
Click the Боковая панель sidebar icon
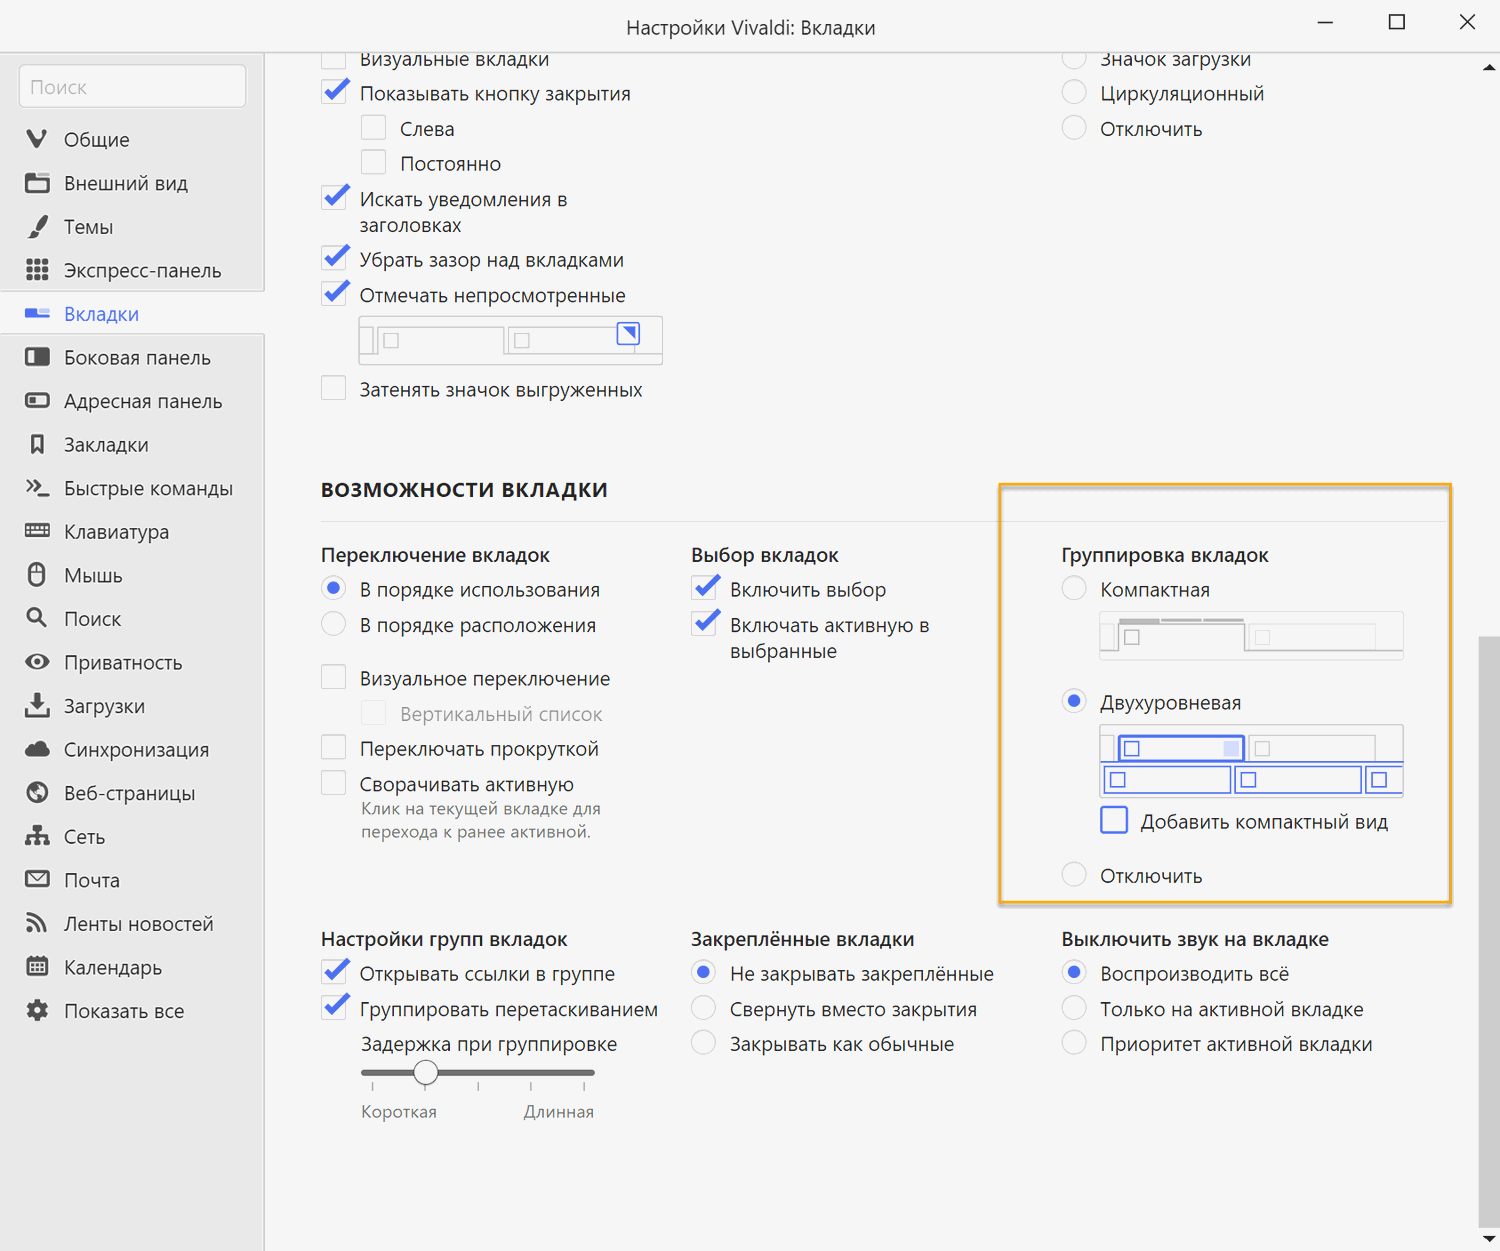pyautogui.click(x=37, y=357)
